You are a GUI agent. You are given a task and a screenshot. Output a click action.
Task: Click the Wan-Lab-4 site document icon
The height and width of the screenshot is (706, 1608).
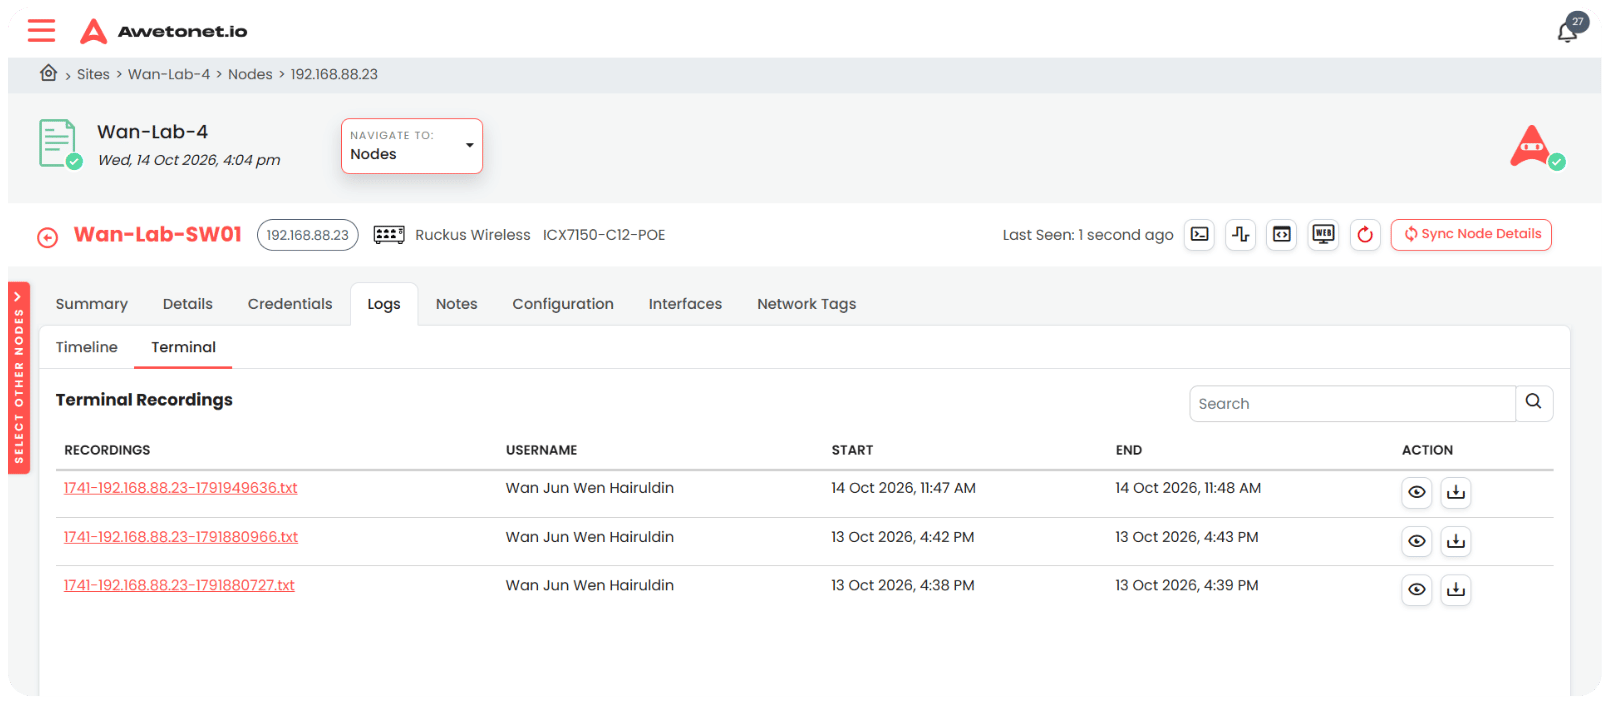click(60, 144)
